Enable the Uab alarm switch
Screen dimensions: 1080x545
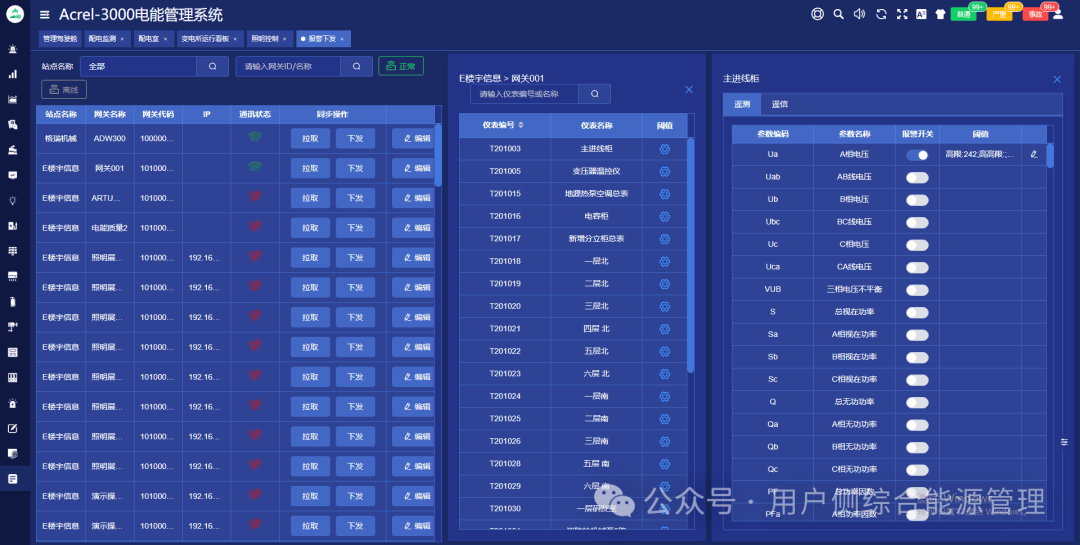pyautogui.click(x=917, y=178)
